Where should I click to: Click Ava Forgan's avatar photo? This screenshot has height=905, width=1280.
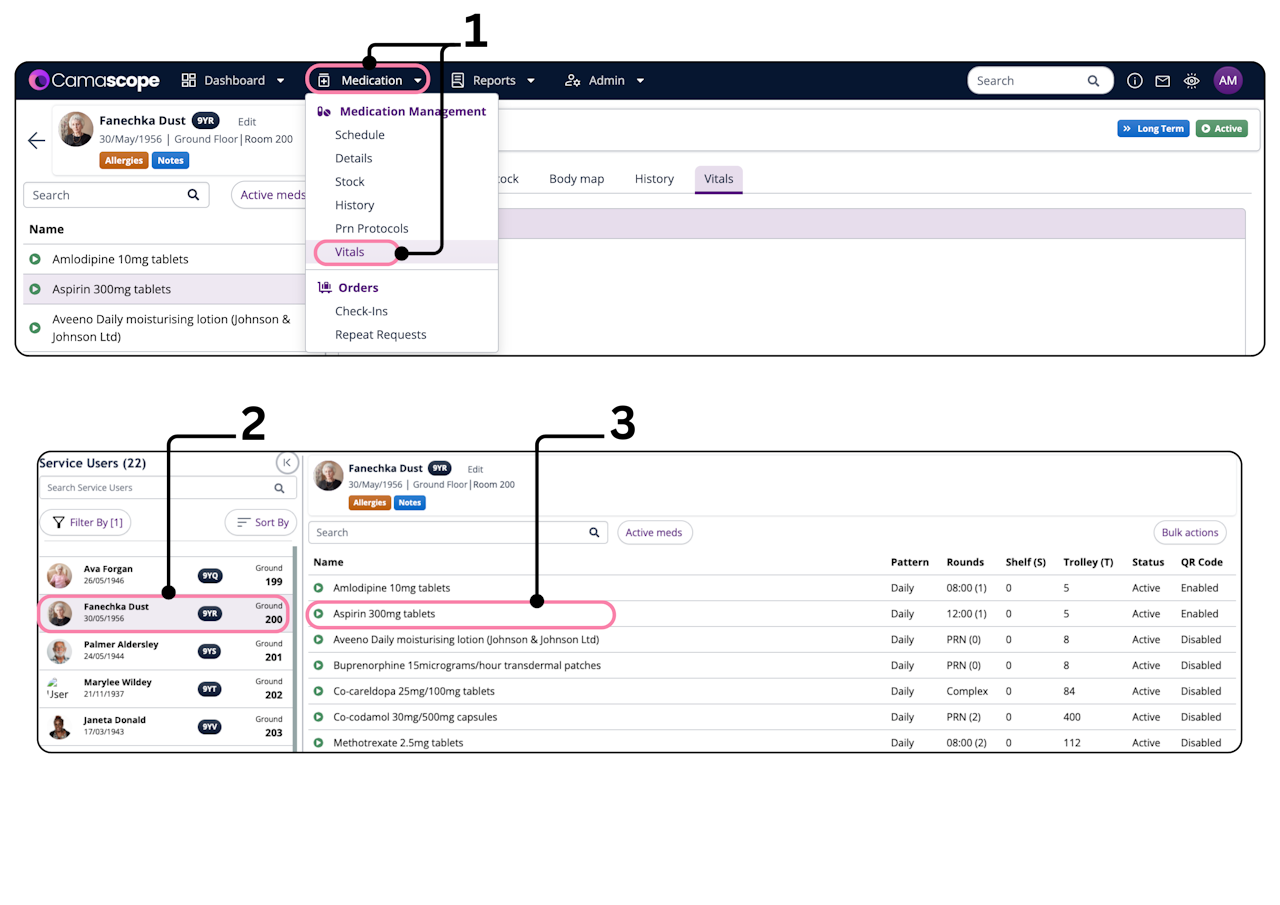coord(60,575)
